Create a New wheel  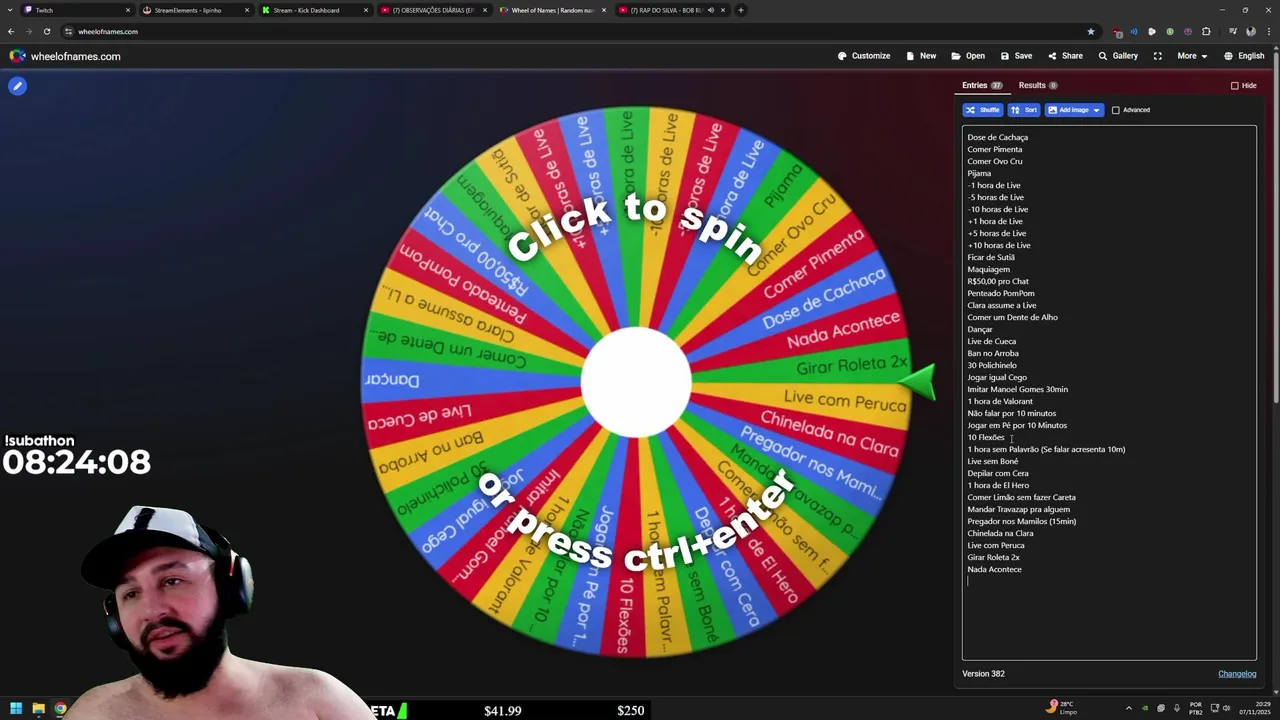tap(921, 56)
